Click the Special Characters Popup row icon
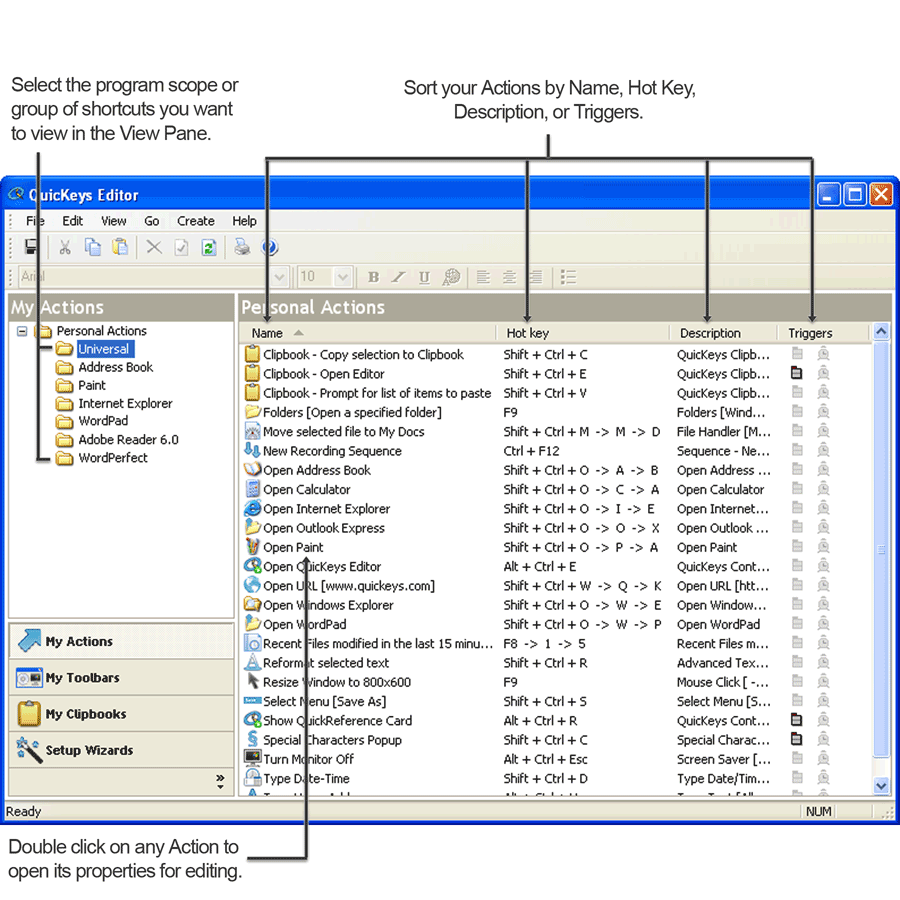Viewport: 900px width, 900px height. coord(252,739)
